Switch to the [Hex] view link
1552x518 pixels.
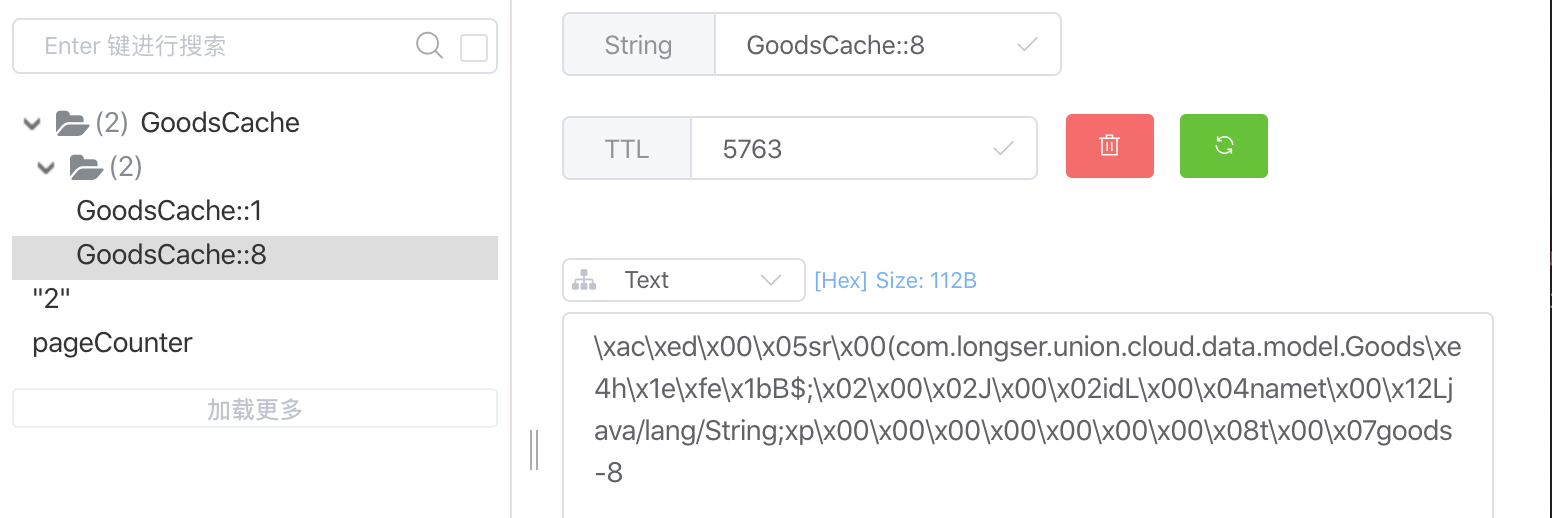pyautogui.click(x=840, y=281)
